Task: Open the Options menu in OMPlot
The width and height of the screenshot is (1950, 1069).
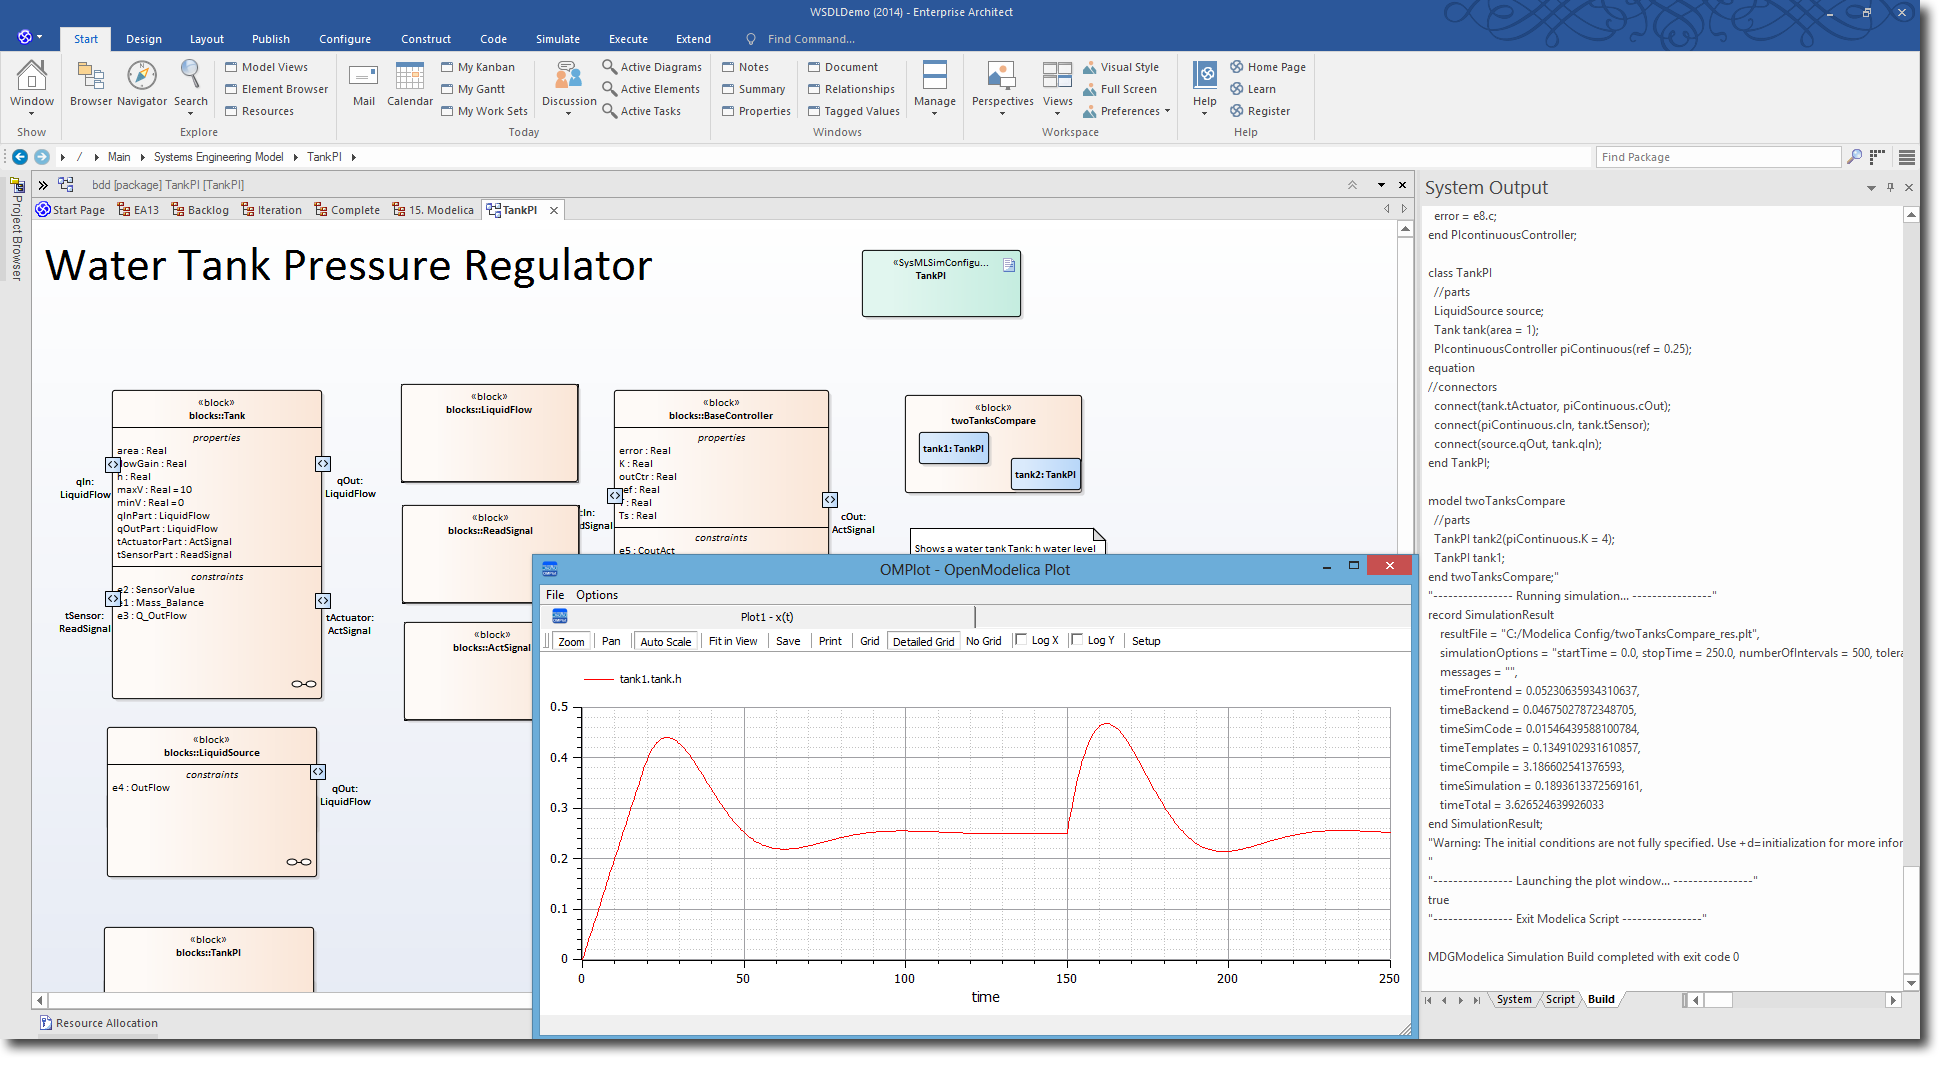Action: coord(597,595)
